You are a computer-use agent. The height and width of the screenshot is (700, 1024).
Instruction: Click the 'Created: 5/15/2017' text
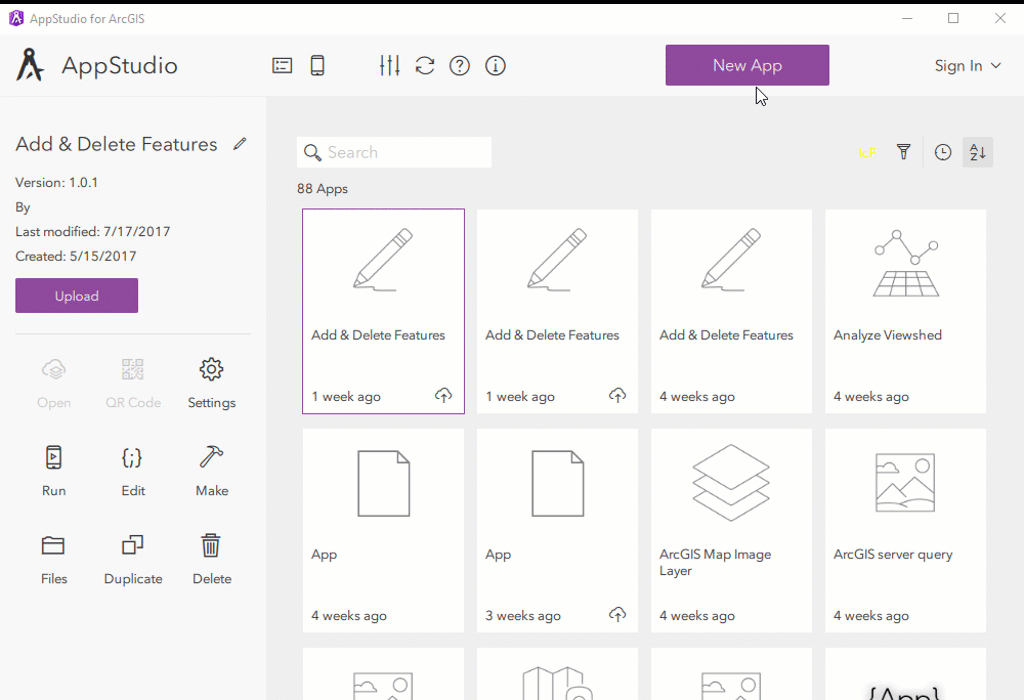[x=76, y=256]
